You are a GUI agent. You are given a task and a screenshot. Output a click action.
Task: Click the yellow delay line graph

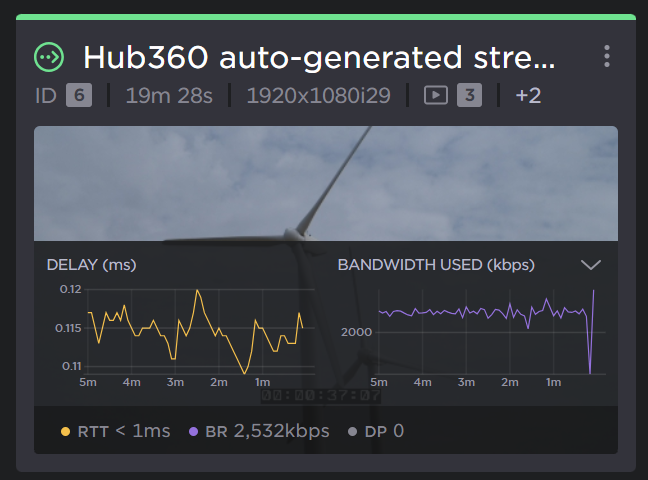195,328
